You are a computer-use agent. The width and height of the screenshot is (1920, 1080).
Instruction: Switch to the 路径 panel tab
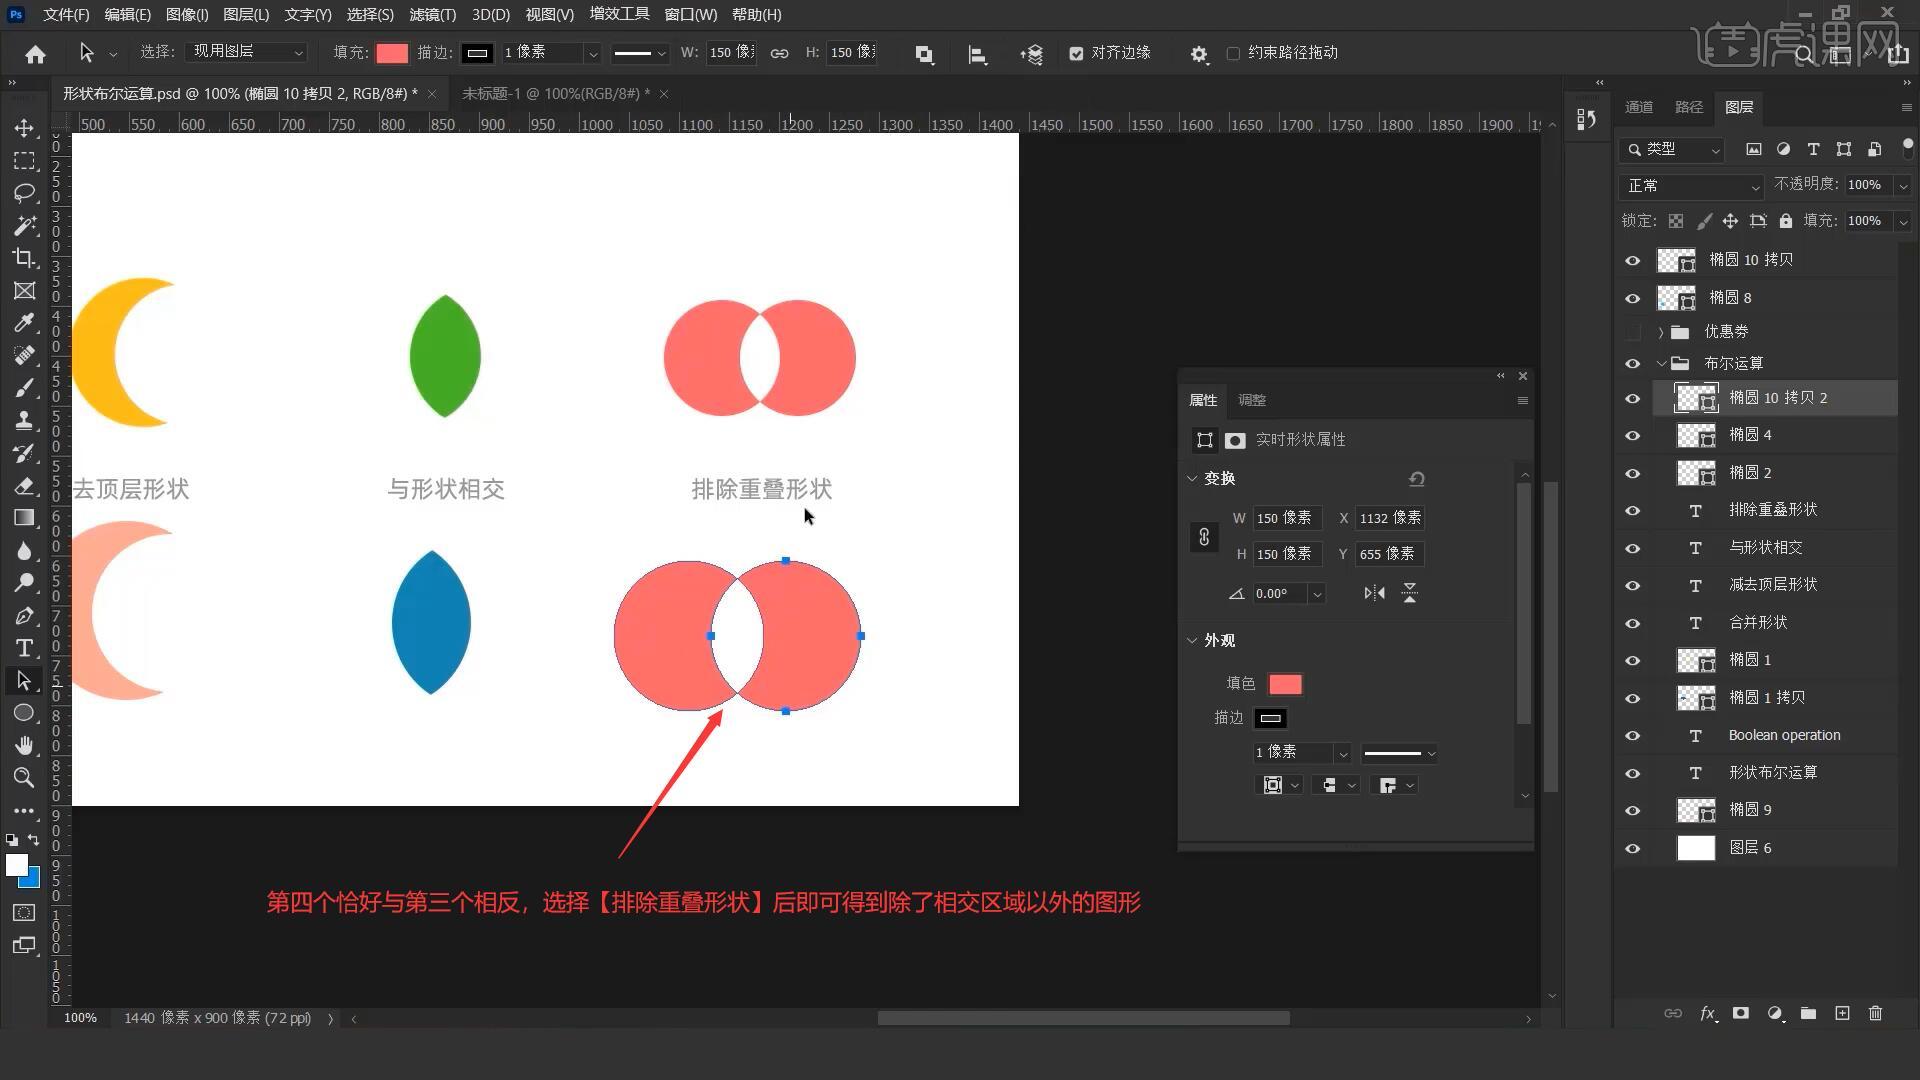coord(1689,107)
